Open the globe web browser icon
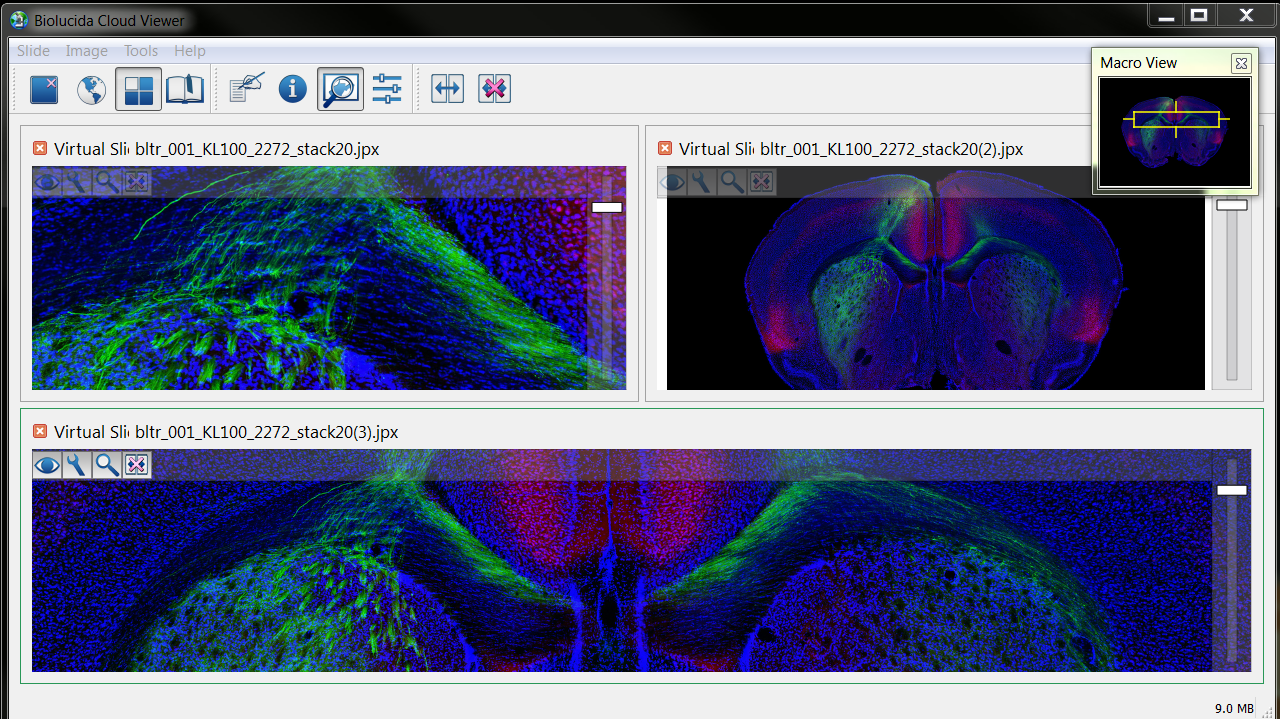Viewport: 1280px width, 719px height. point(91,90)
